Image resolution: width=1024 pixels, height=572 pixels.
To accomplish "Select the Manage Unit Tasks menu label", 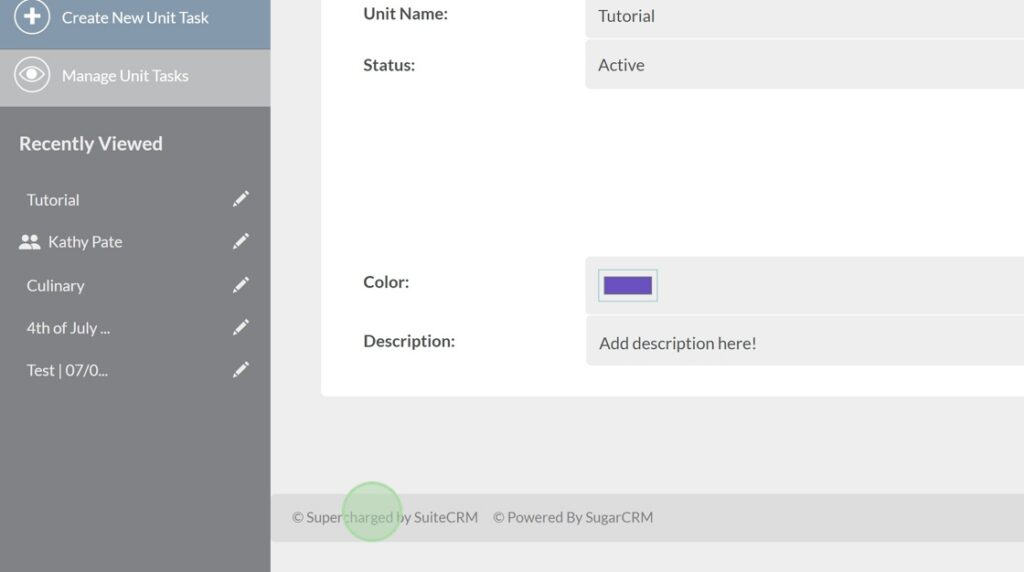I will [125, 76].
